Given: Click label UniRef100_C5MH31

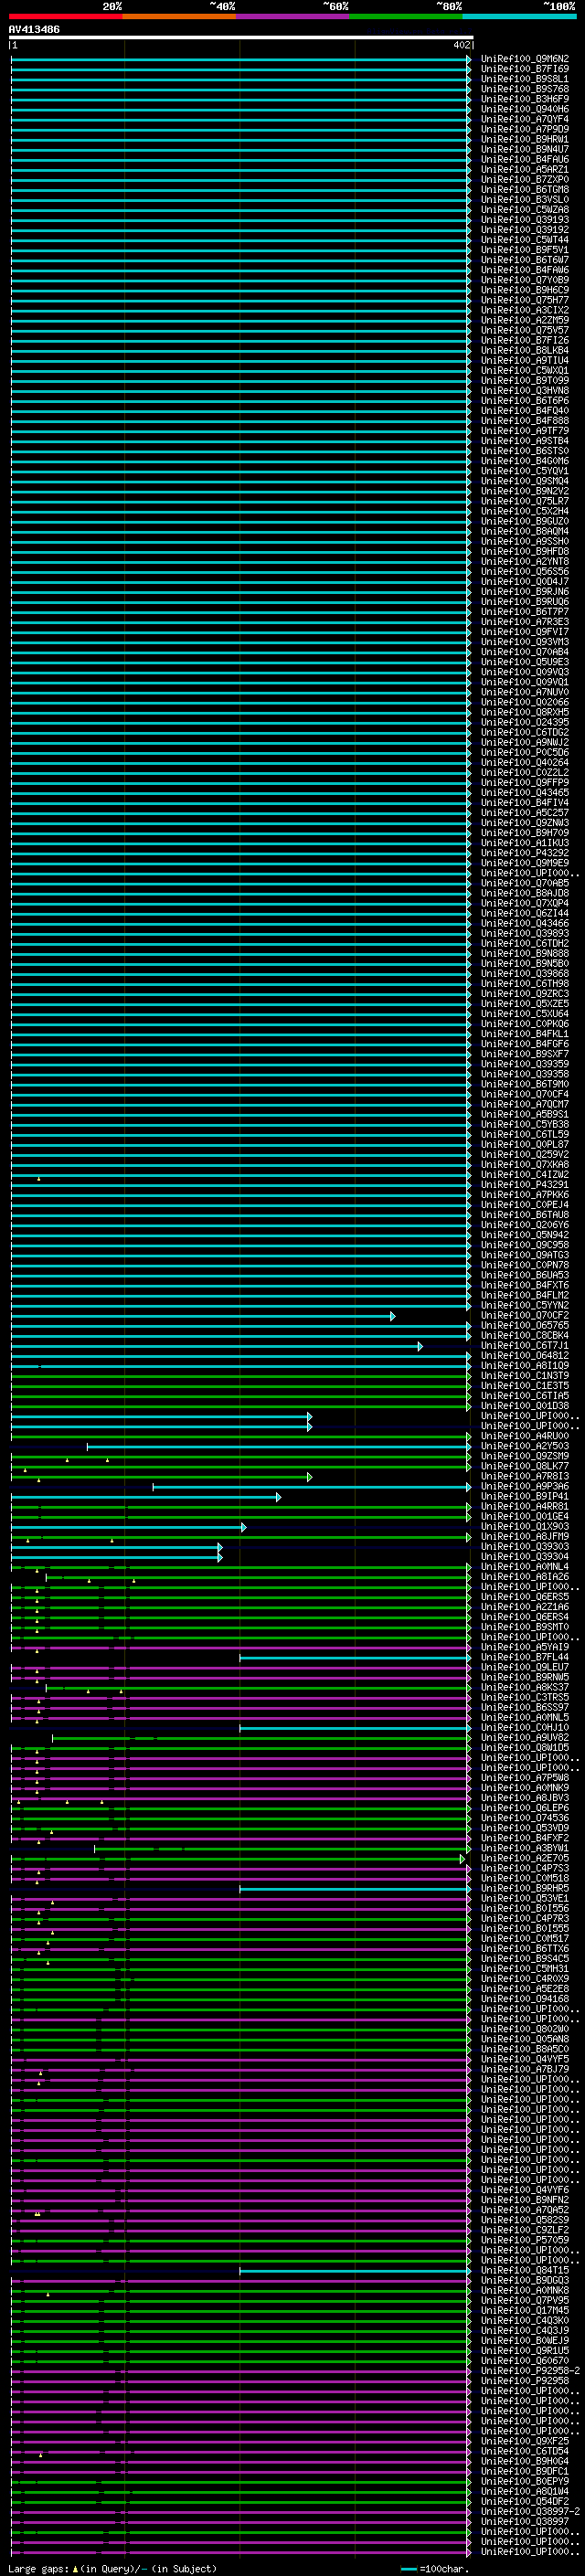Looking at the screenshot, I should click(525, 1969).
